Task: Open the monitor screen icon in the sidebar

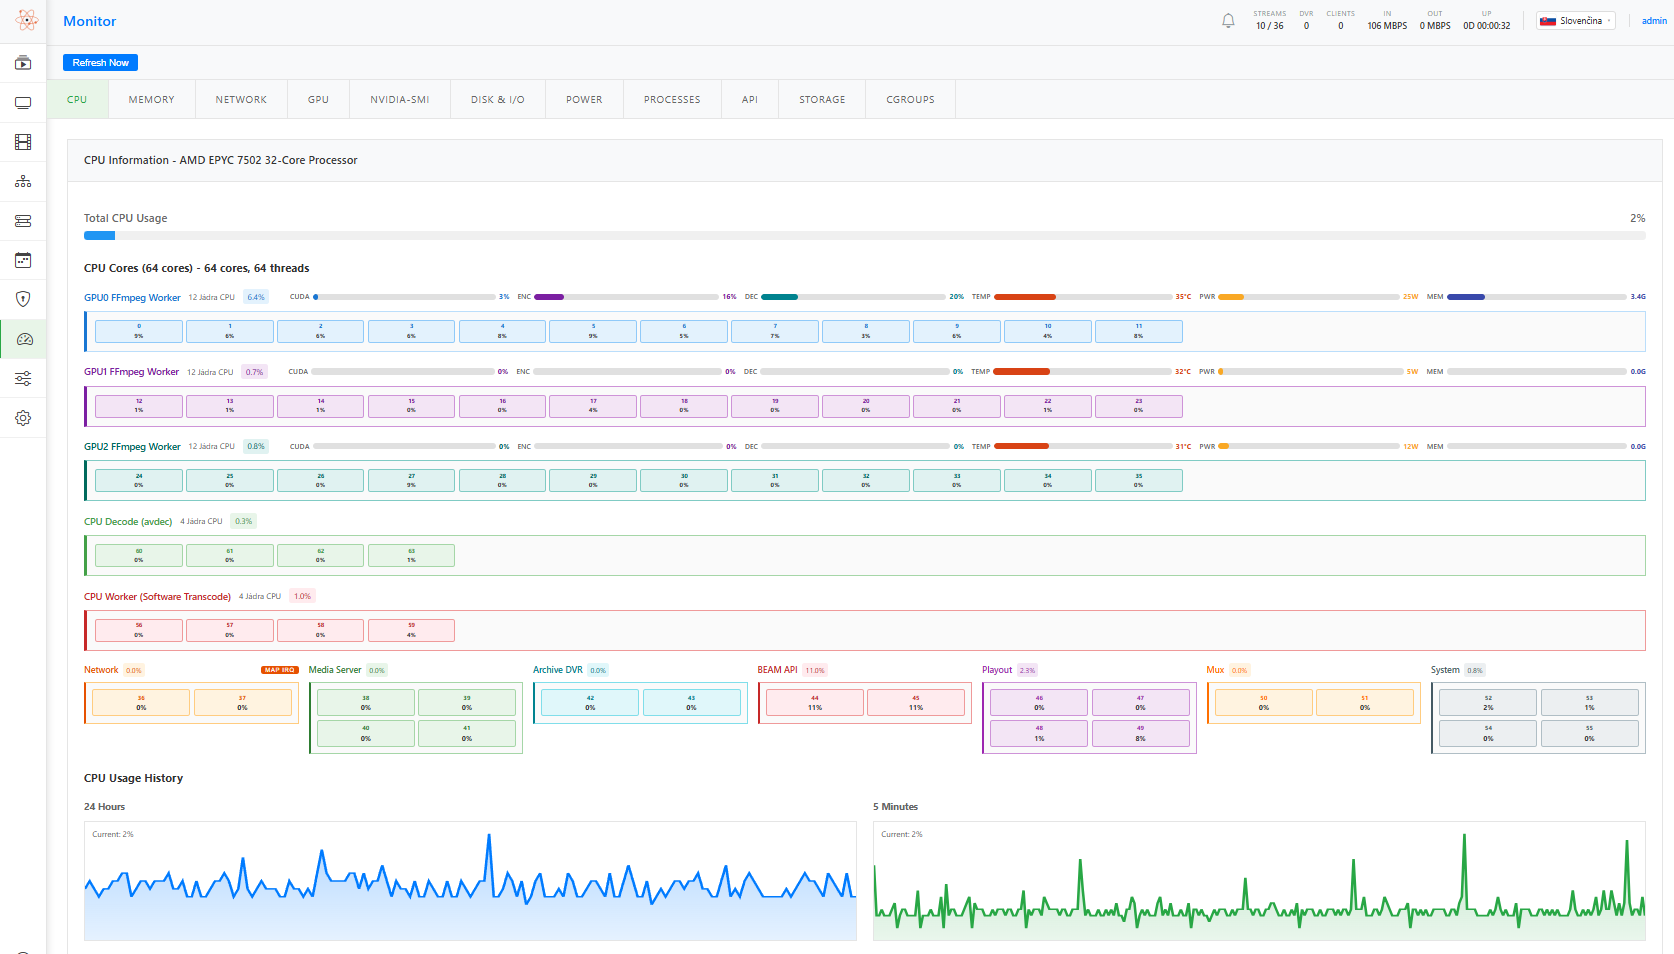Action: 23,103
